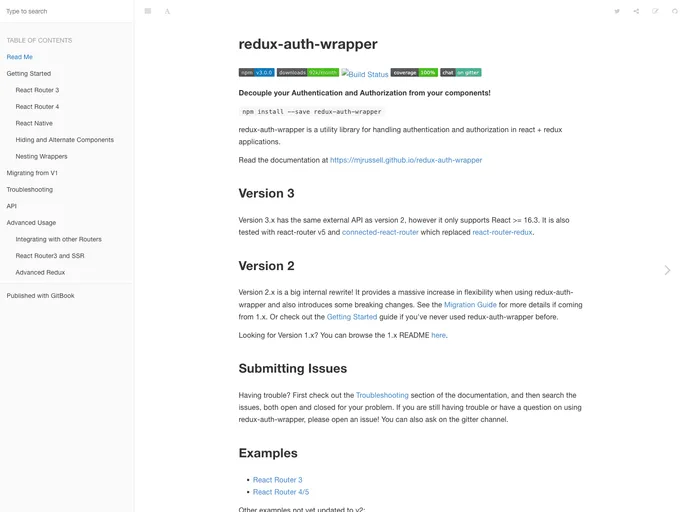688x512 pixels.
Task: Open the GitHub repository icon
Action: [x=675, y=11]
